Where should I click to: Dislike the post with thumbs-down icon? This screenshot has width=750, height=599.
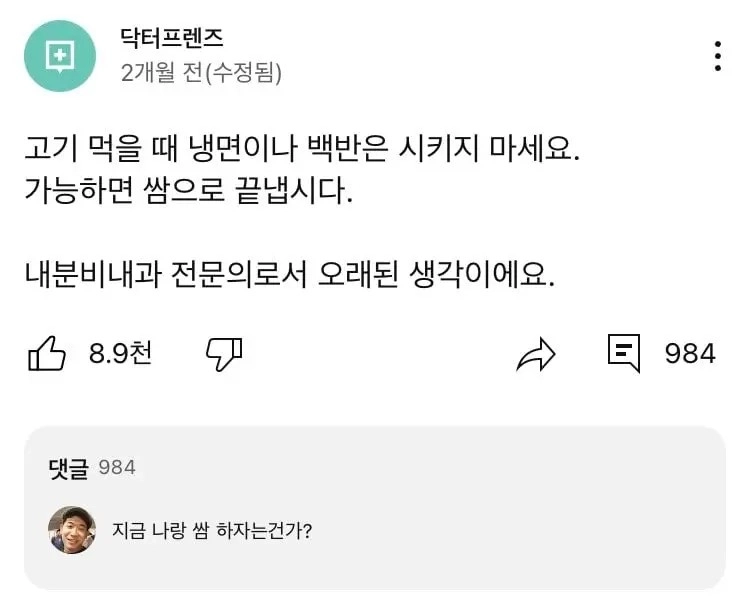[224, 353]
